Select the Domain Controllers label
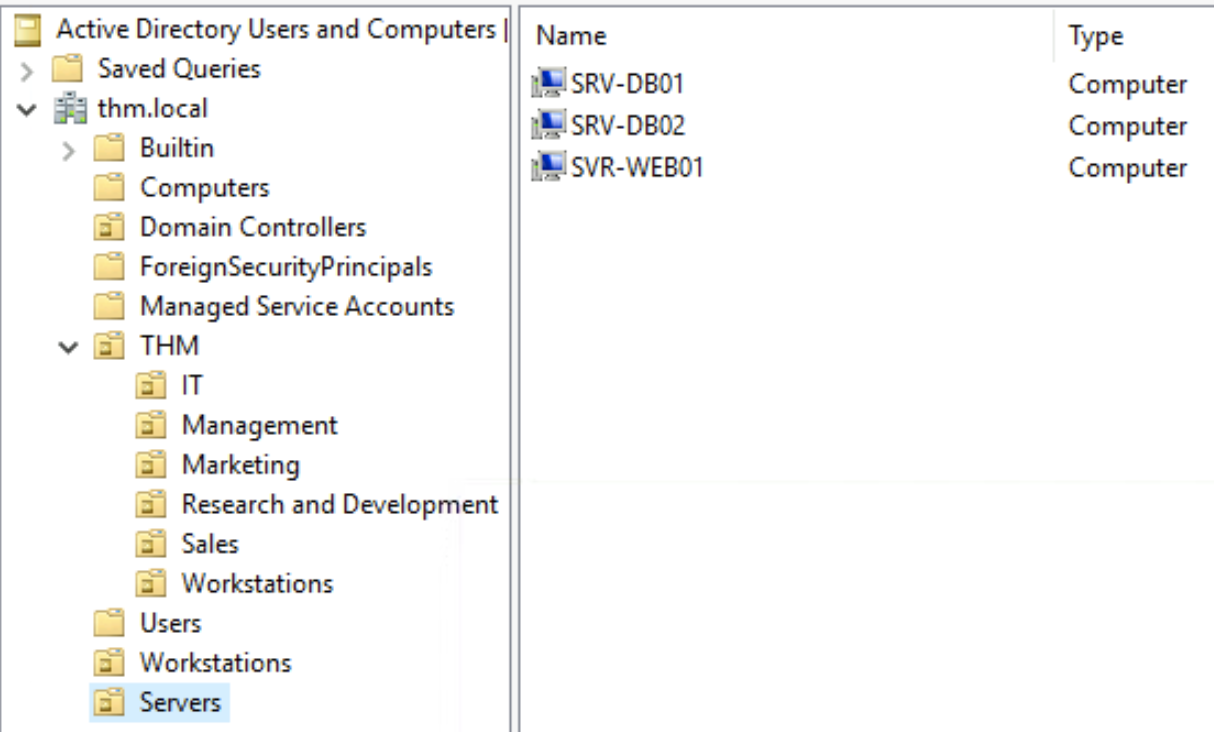The image size is (1214, 732). pyautogui.click(x=253, y=228)
